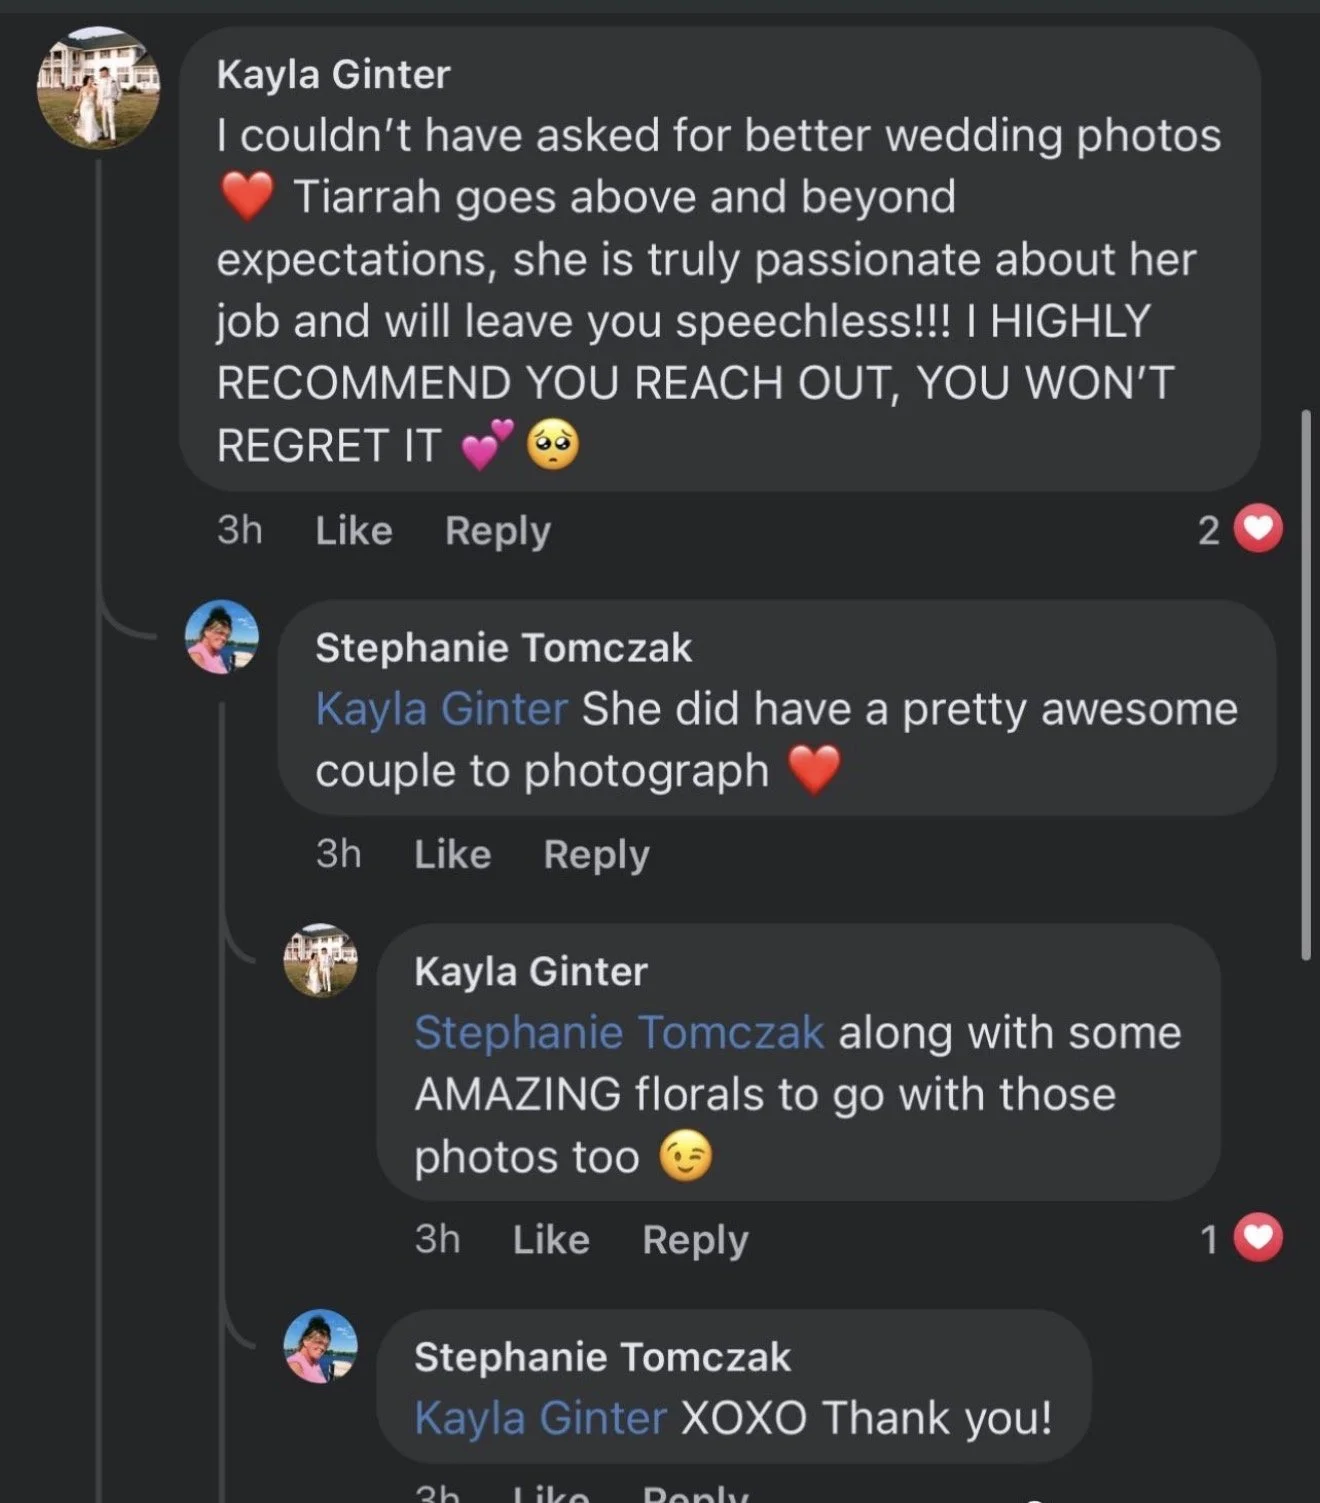
Task: Click the vertical scrollbar on the right edge
Action: tap(1306, 685)
